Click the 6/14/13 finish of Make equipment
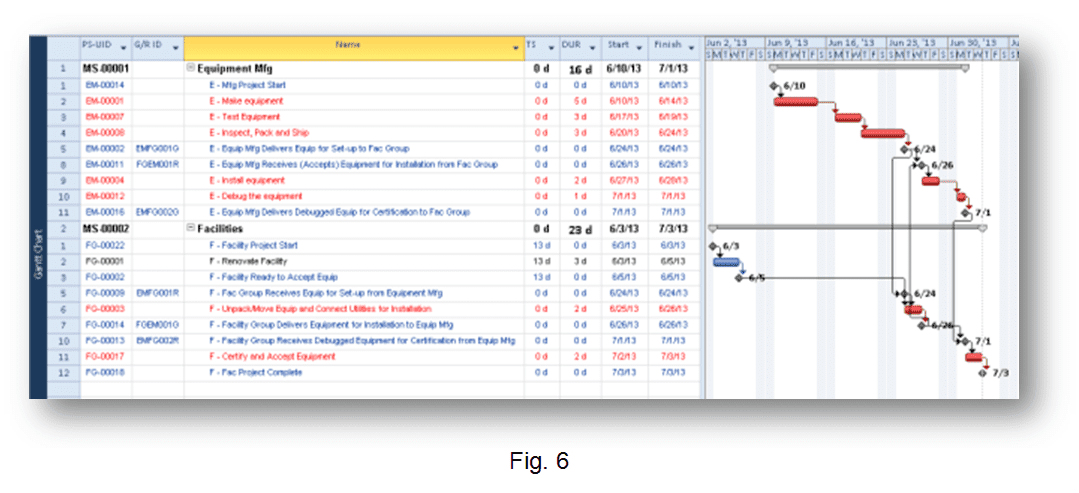 pyautogui.click(x=674, y=101)
